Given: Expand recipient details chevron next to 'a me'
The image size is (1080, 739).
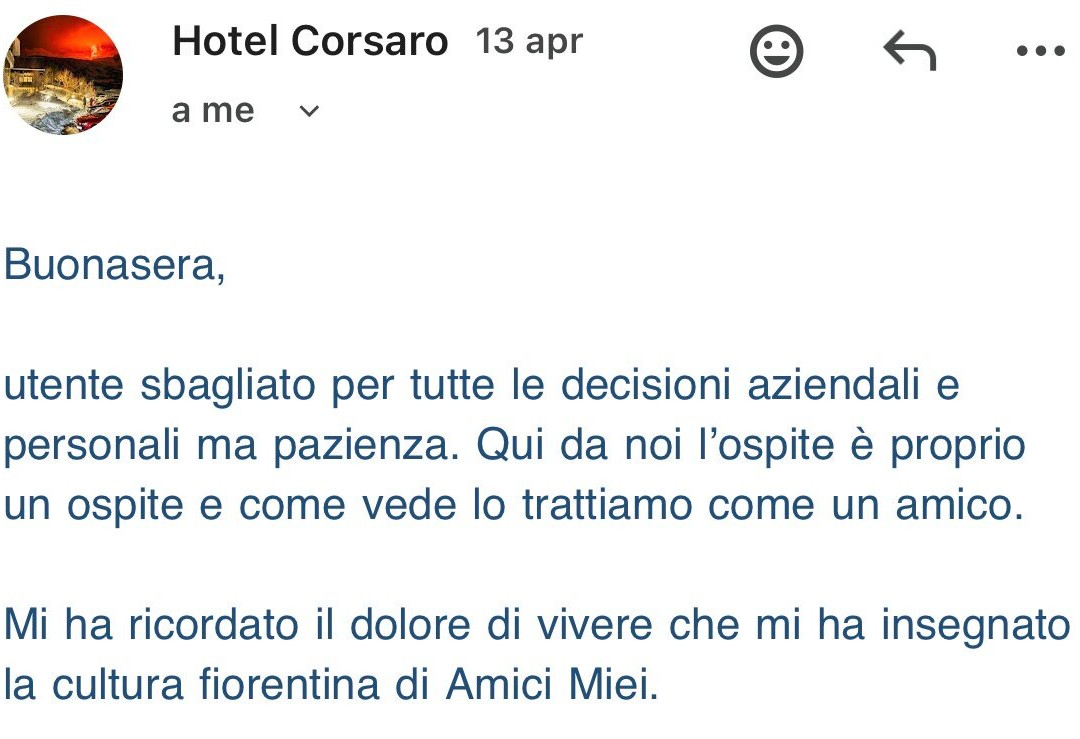Looking at the screenshot, I should pyautogui.click(x=310, y=111).
